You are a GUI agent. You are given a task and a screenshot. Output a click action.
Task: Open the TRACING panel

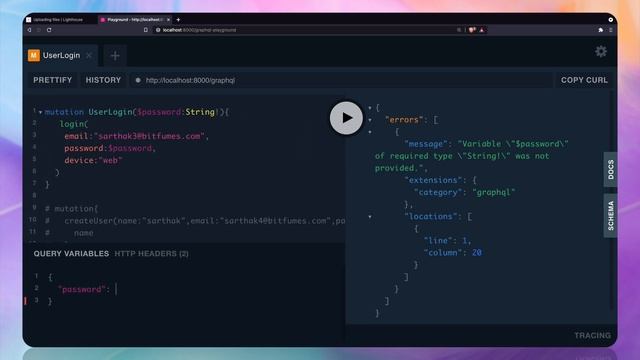pyautogui.click(x=593, y=336)
